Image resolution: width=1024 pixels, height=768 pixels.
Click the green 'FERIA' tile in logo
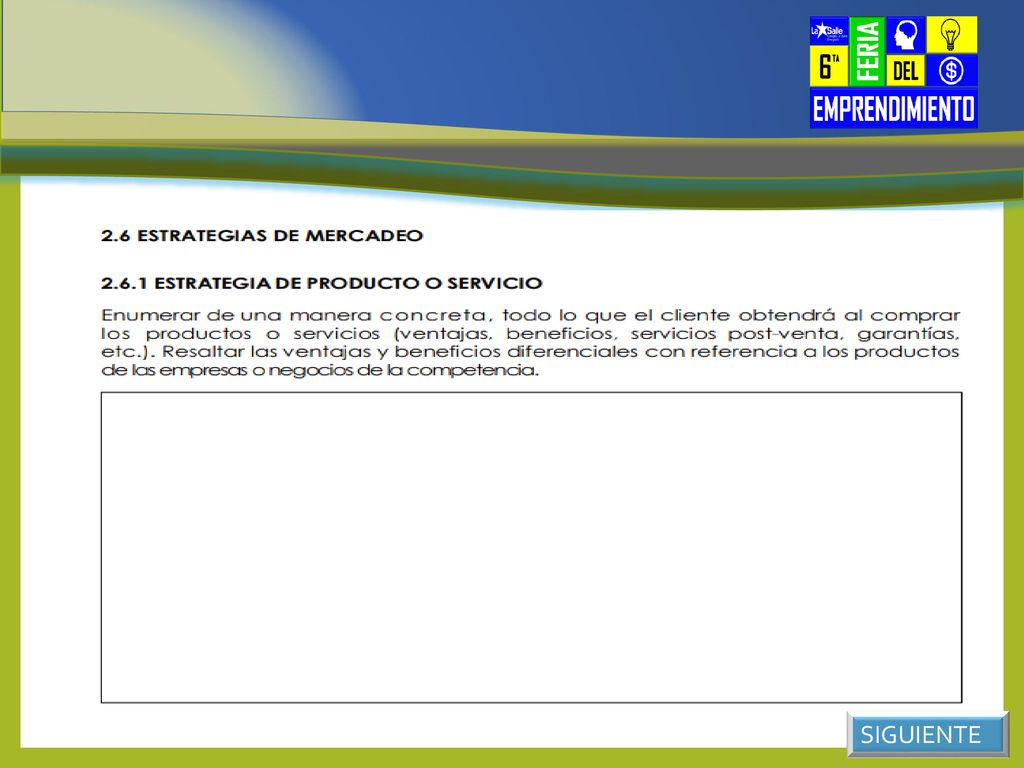(867, 52)
